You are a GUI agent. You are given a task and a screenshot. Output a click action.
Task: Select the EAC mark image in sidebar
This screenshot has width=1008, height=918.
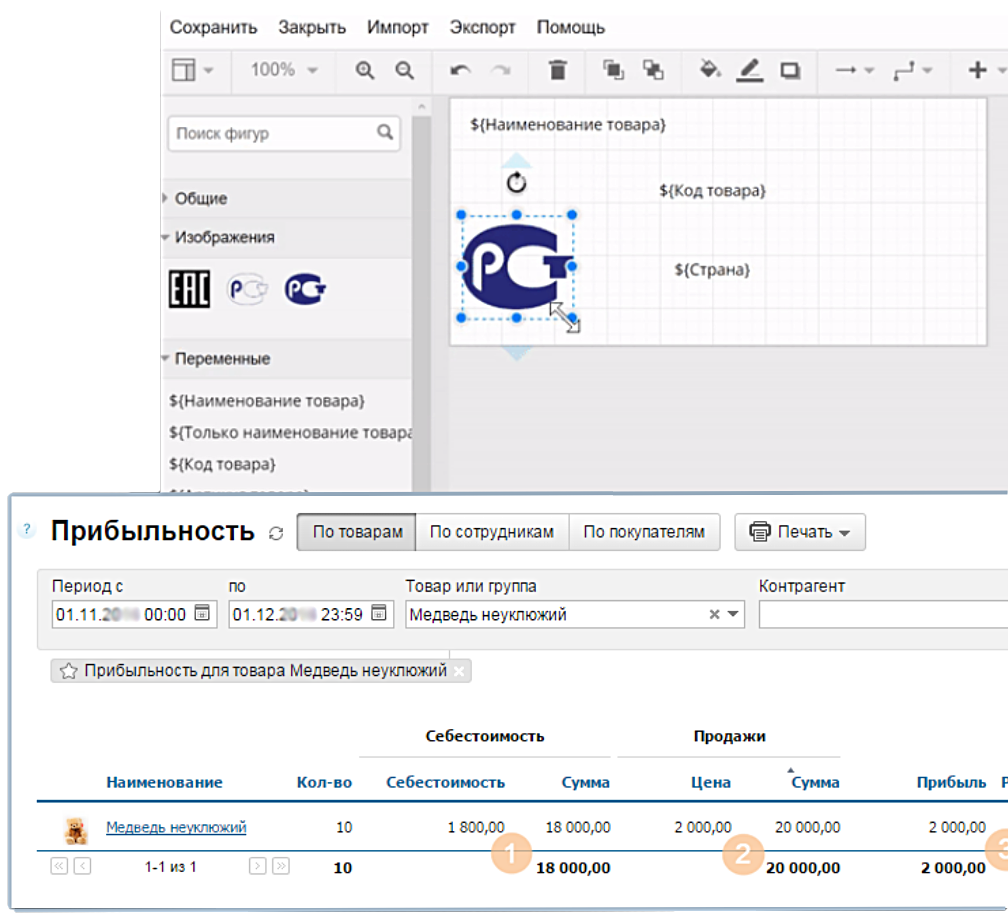pos(189,289)
